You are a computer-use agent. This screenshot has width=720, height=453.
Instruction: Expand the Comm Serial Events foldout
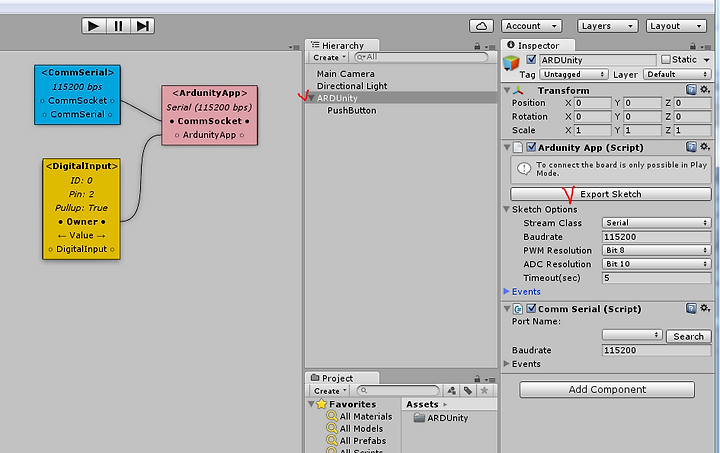click(x=506, y=364)
